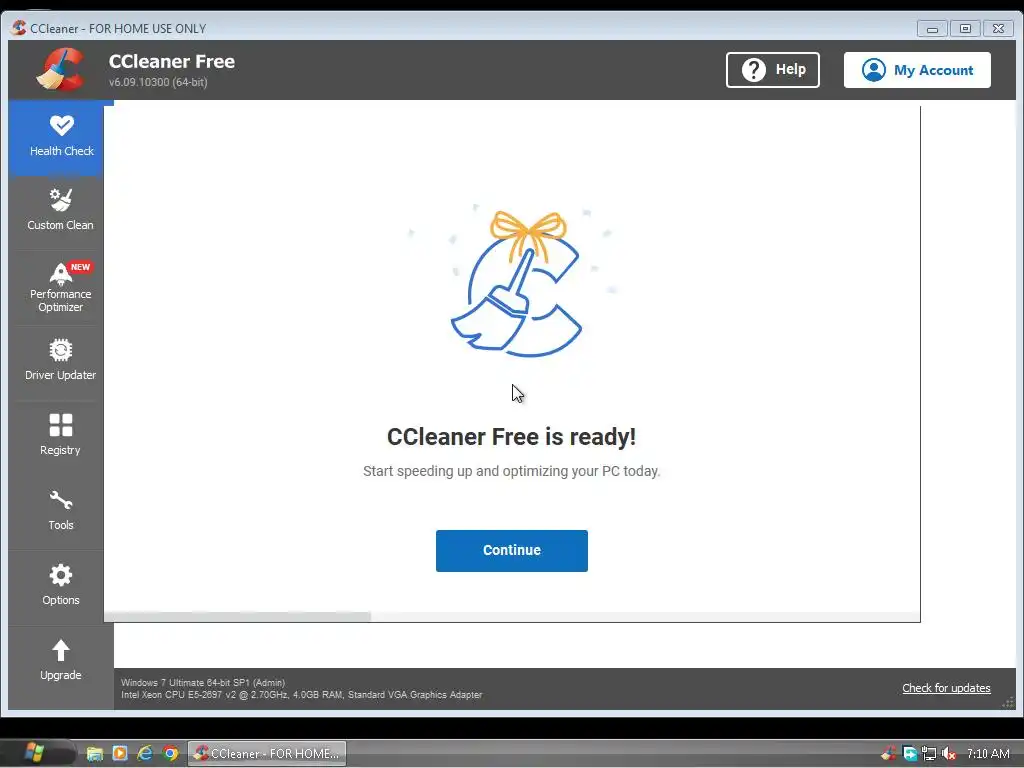Click the CCleaner logo in header

coord(60,69)
